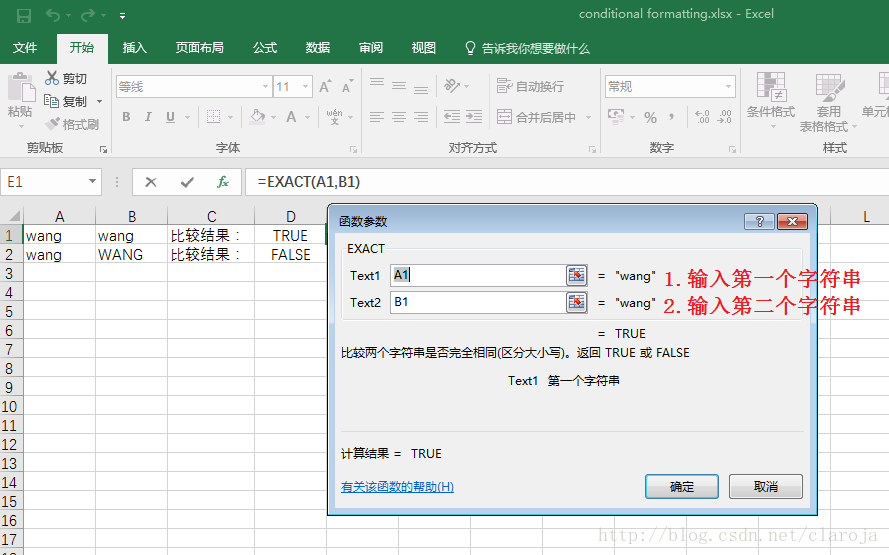
Task: Click cancel X in formula bar
Action: tap(151, 182)
